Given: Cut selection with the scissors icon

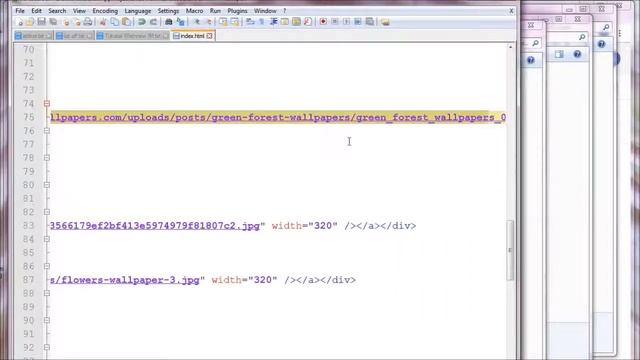Looking at the screenshot, I should point(103,22).
